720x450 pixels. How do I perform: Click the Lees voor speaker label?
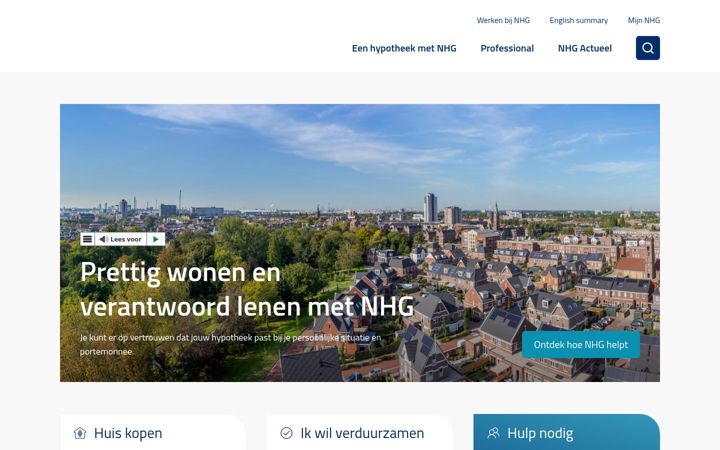121,239
